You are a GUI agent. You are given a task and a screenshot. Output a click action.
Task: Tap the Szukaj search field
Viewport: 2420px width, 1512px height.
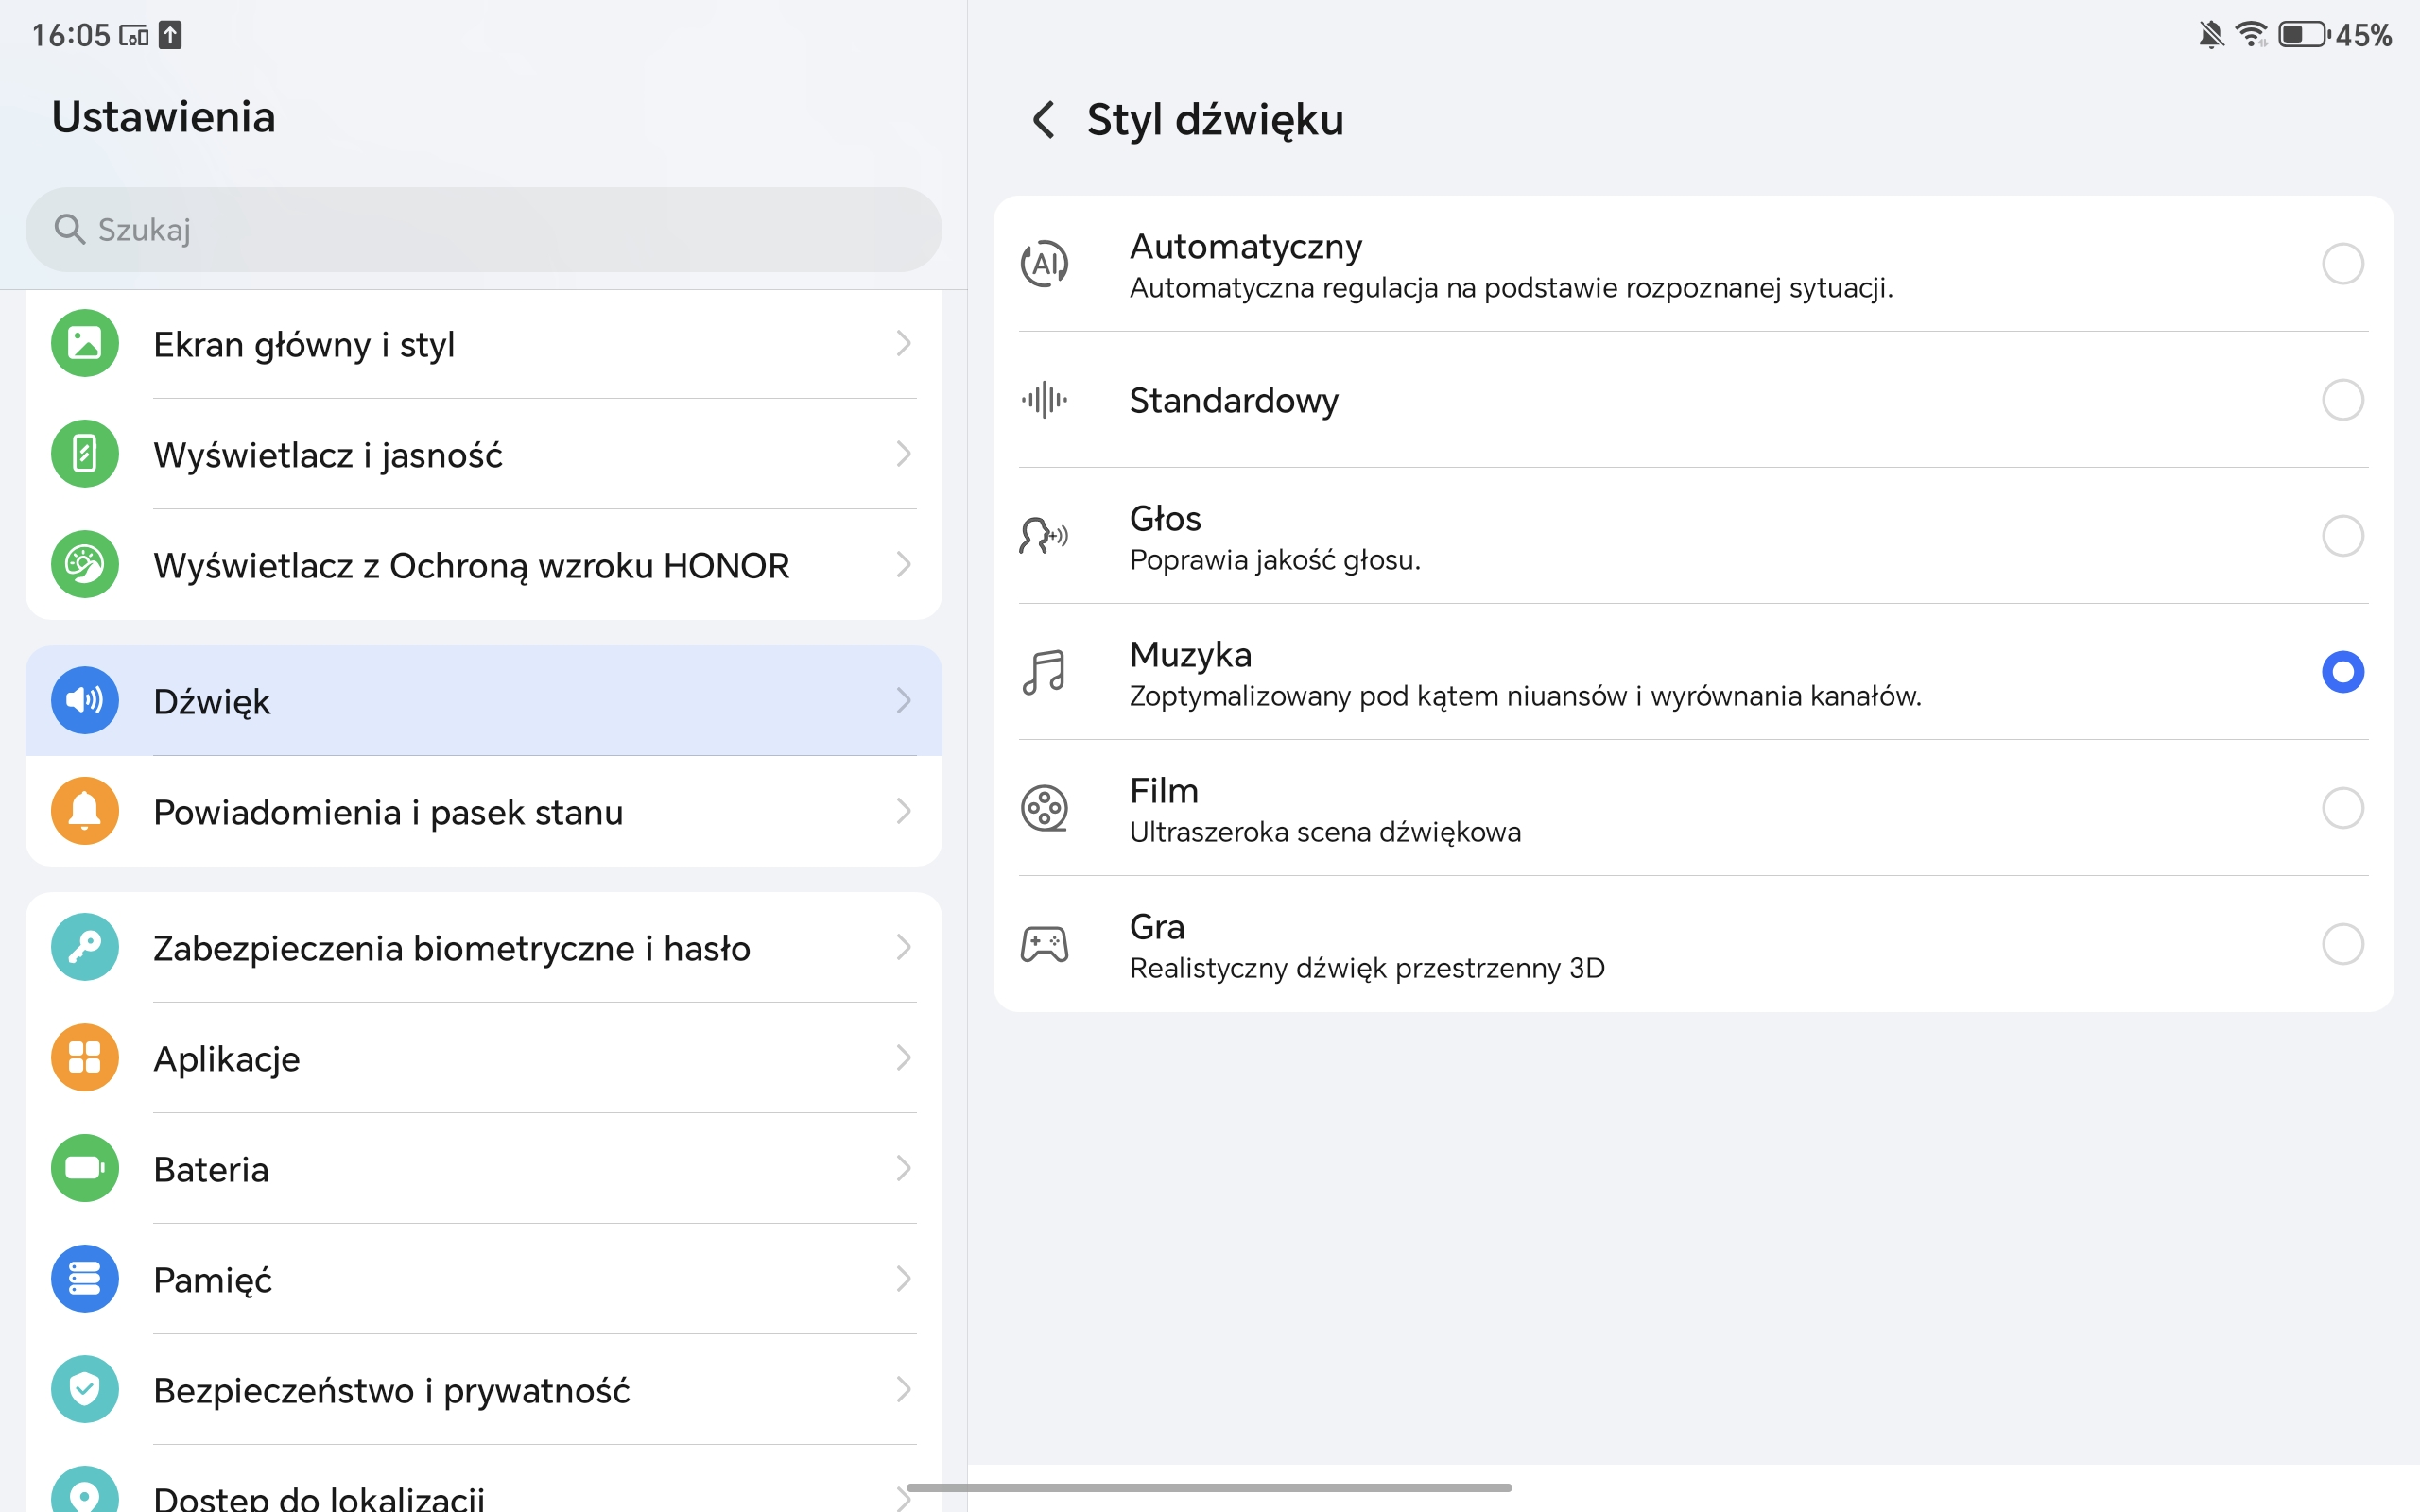(483, 230)
